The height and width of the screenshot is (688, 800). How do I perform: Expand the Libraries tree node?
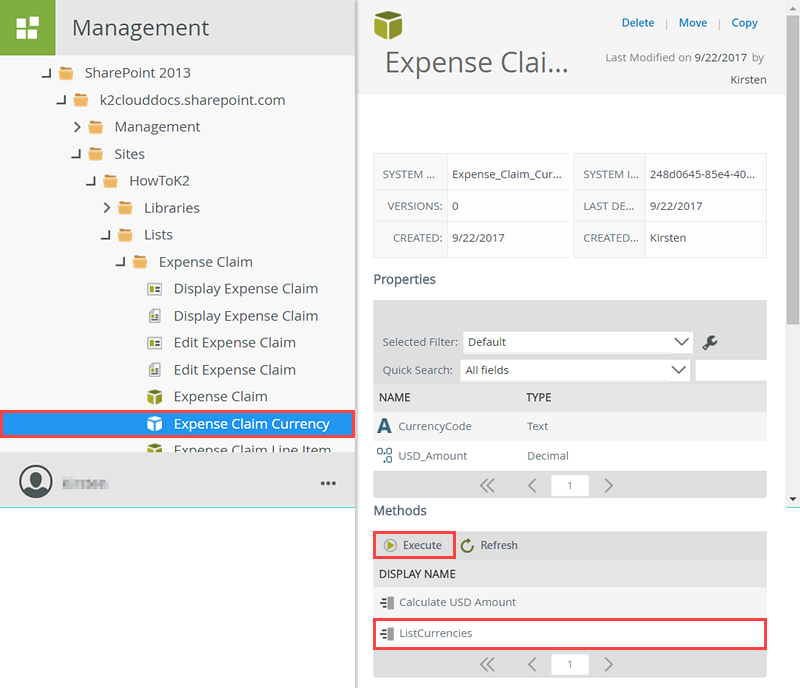click(107, 208)
